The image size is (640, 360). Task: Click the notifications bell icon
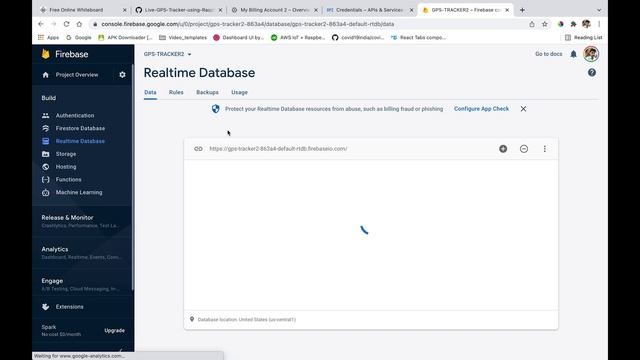(573, 54)
